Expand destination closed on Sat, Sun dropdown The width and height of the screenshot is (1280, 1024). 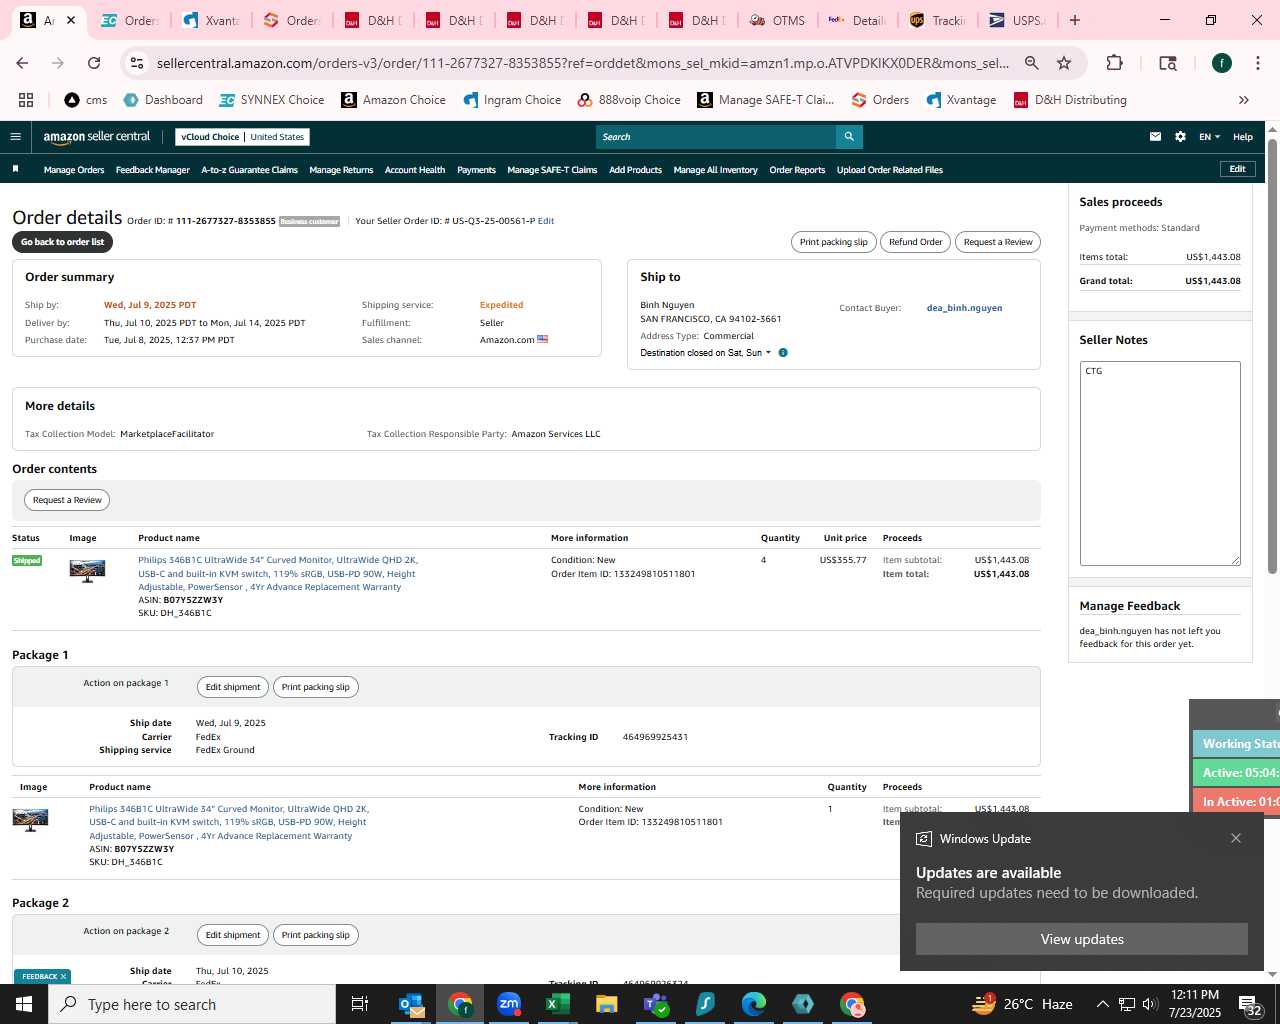706,353
